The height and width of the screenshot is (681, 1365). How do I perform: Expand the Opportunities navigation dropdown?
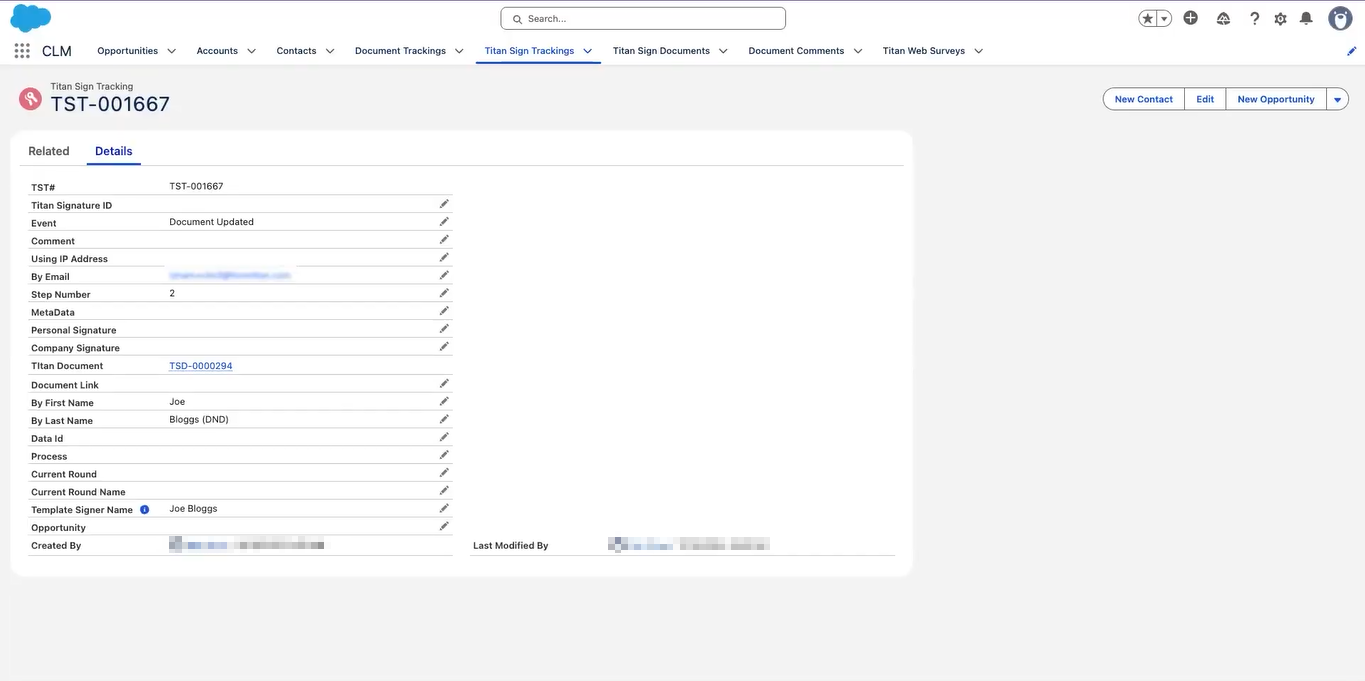[x=170, y=50]
